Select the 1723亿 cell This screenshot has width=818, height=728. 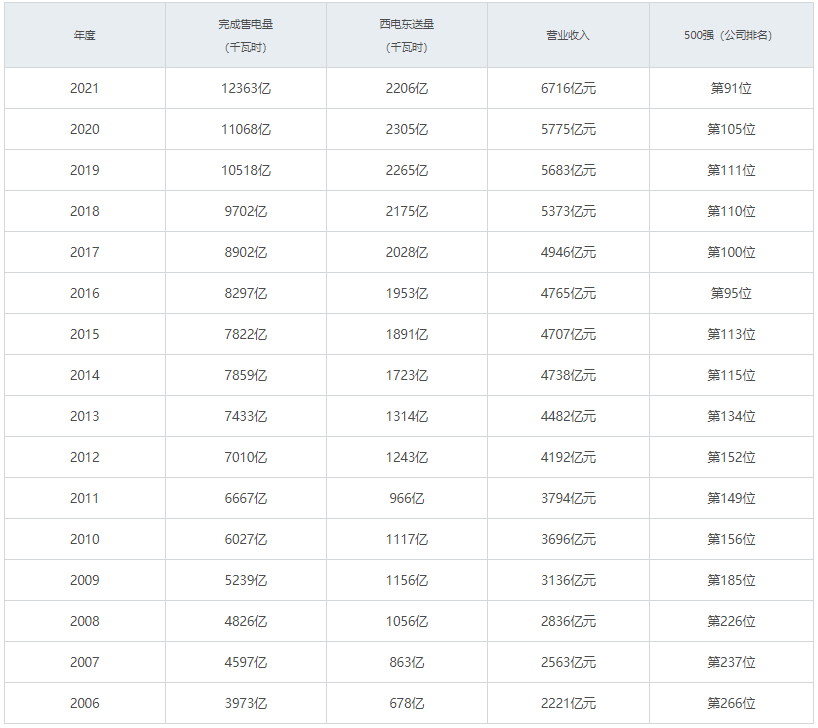click(x=407, y=375)
